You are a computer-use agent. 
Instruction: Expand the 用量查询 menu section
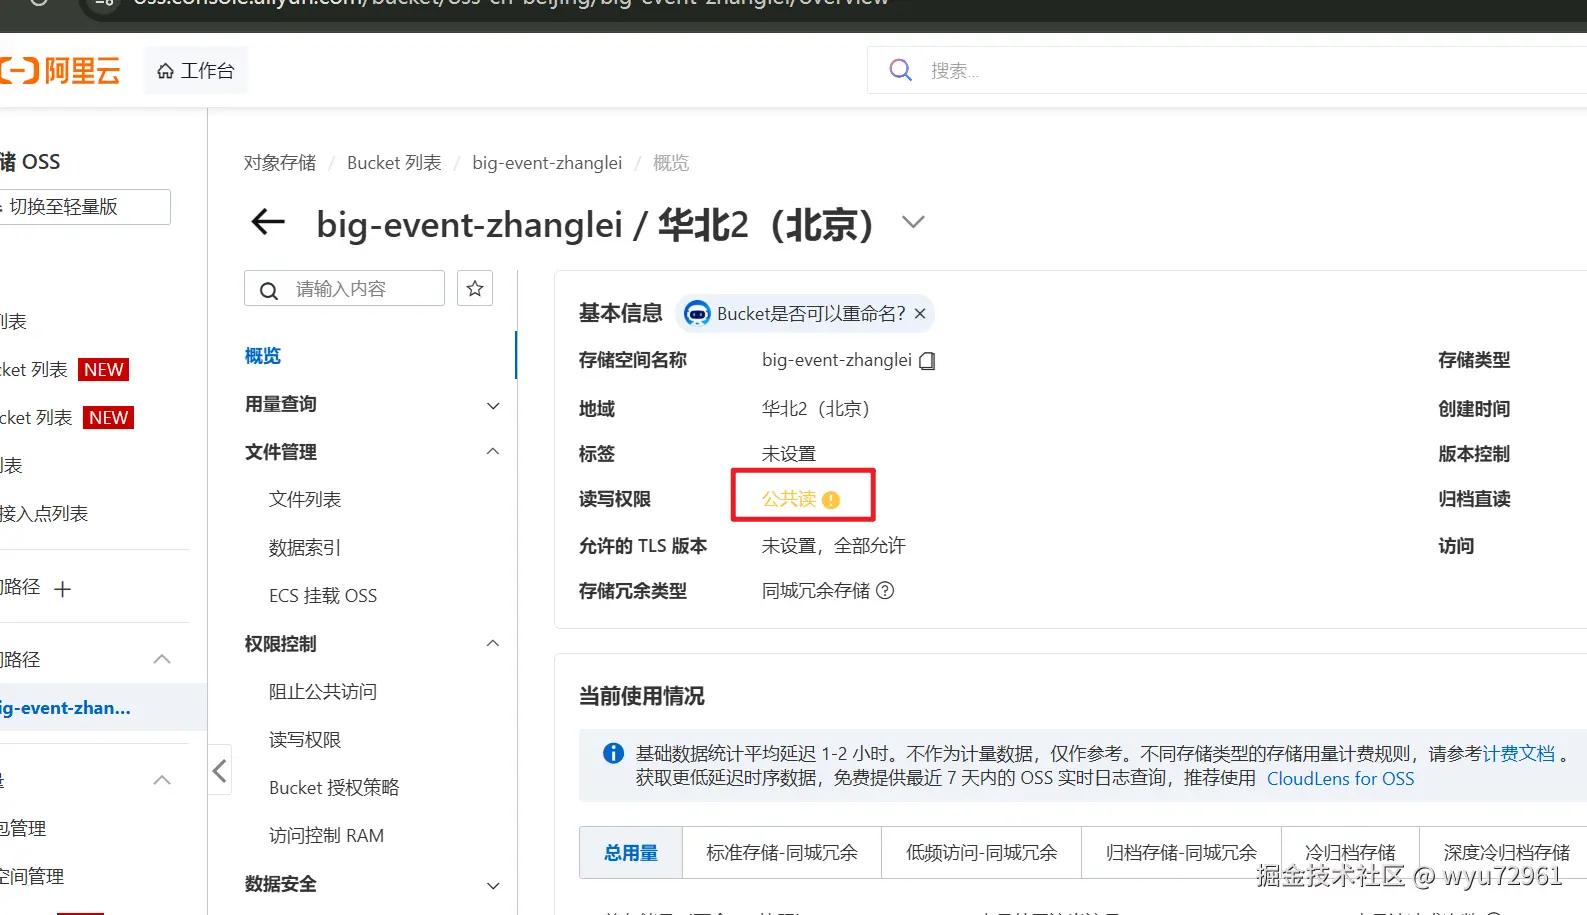pos(372,404)
